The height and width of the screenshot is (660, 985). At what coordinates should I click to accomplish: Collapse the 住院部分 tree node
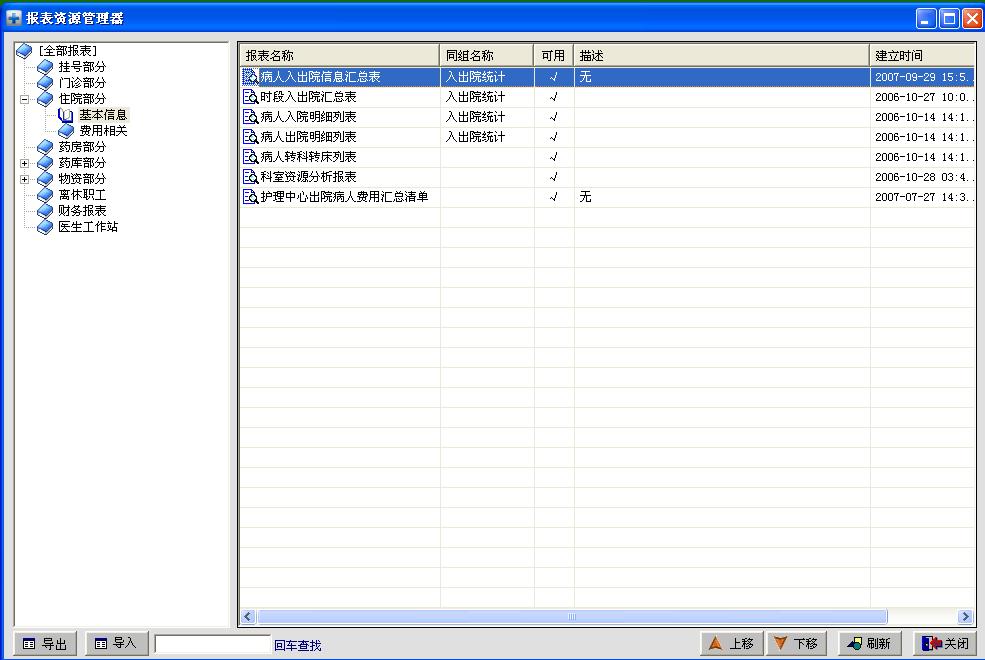point(25,99)
